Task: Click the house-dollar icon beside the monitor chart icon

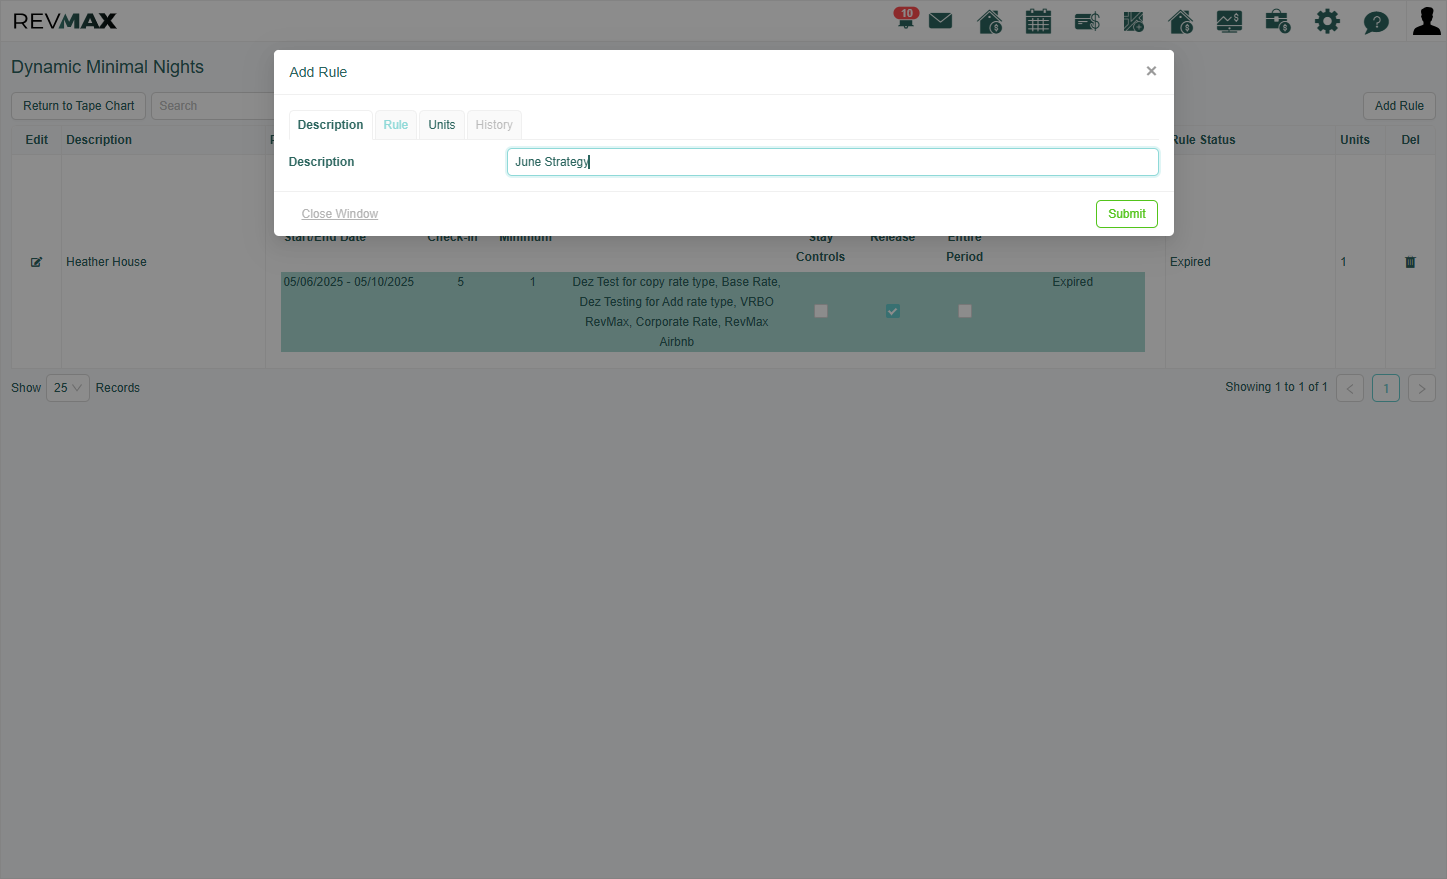Action: pos(1181,21)
